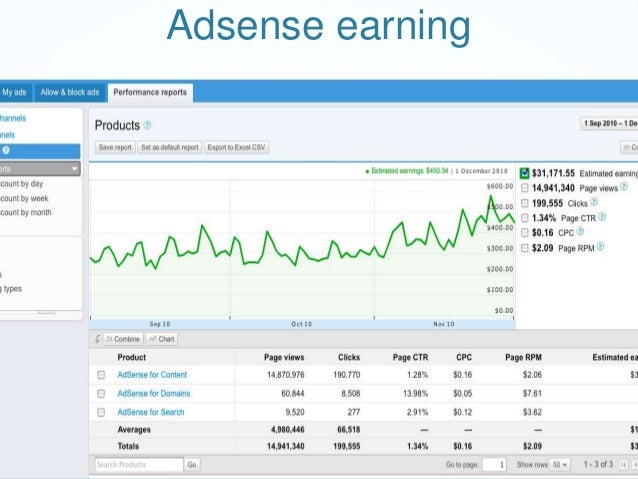
Task: Select the AdSense for Search row checkbox
Action: [x=101, y=412]
